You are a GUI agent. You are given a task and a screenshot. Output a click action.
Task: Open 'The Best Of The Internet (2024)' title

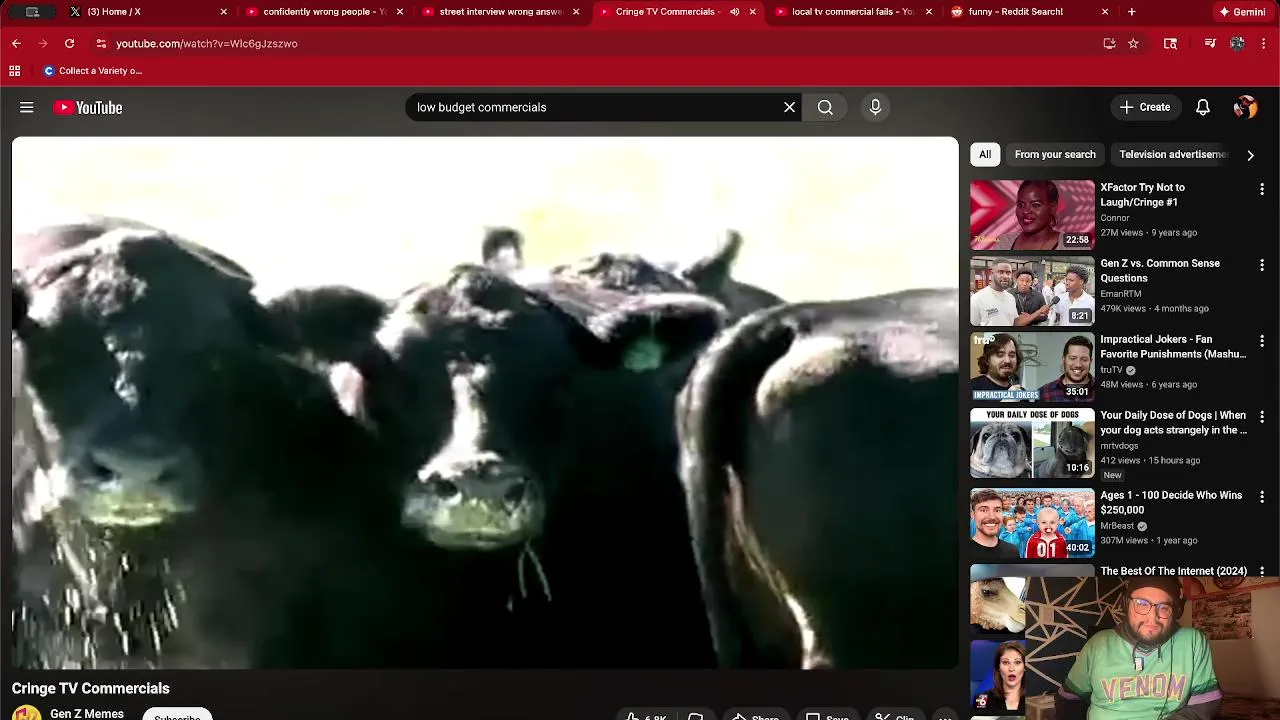click(1173, 571)
